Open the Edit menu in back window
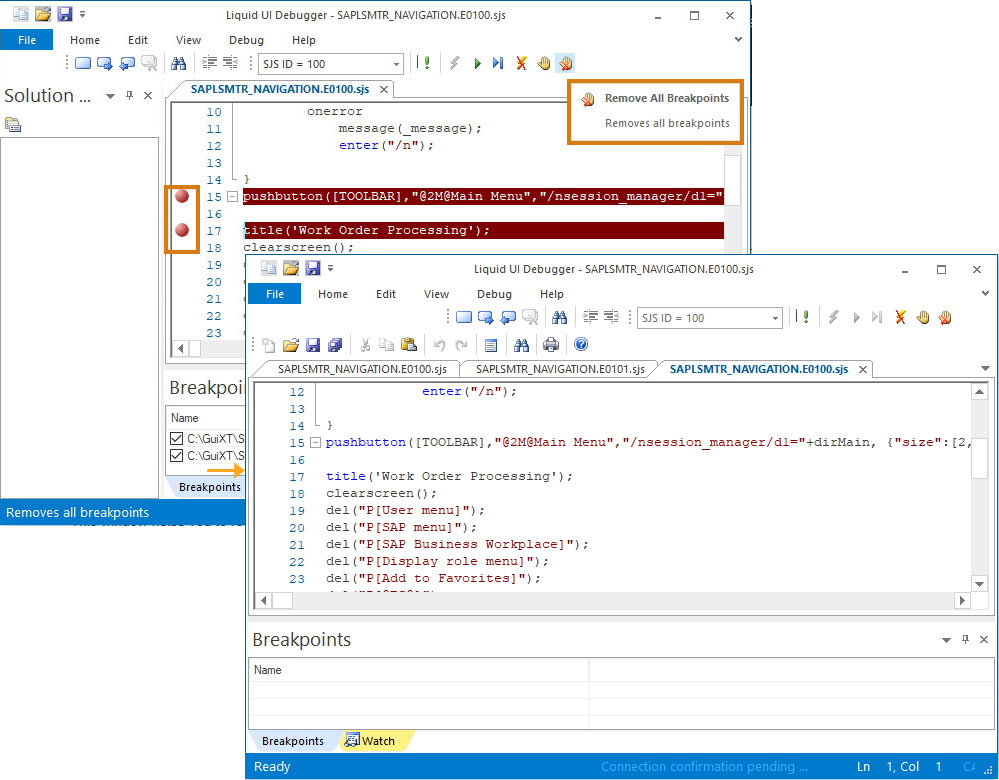 [x=138, y=40]
